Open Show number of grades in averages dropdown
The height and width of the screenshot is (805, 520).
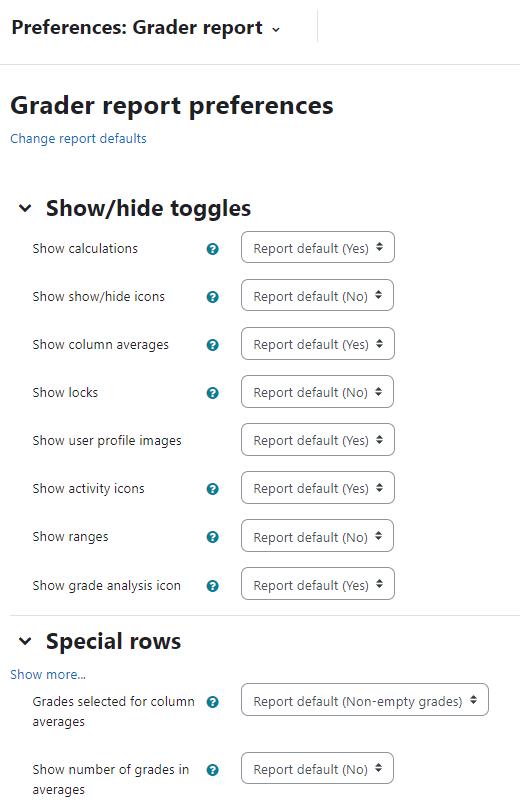pos(317,768)
